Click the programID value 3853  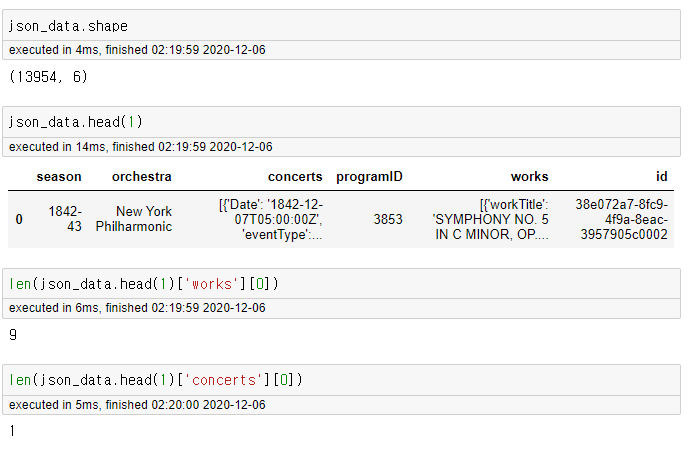tap(388, 219)
